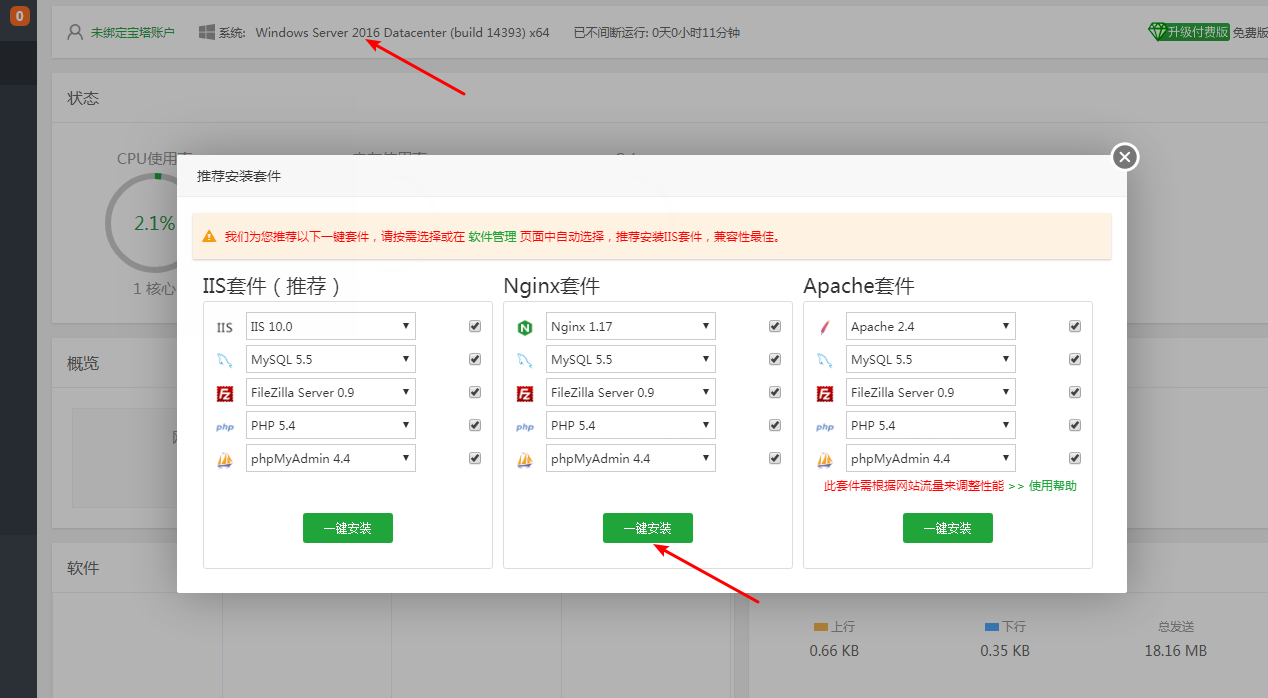Click phpMyAdmin icon in Apache suite

click(x=825, y=460)
